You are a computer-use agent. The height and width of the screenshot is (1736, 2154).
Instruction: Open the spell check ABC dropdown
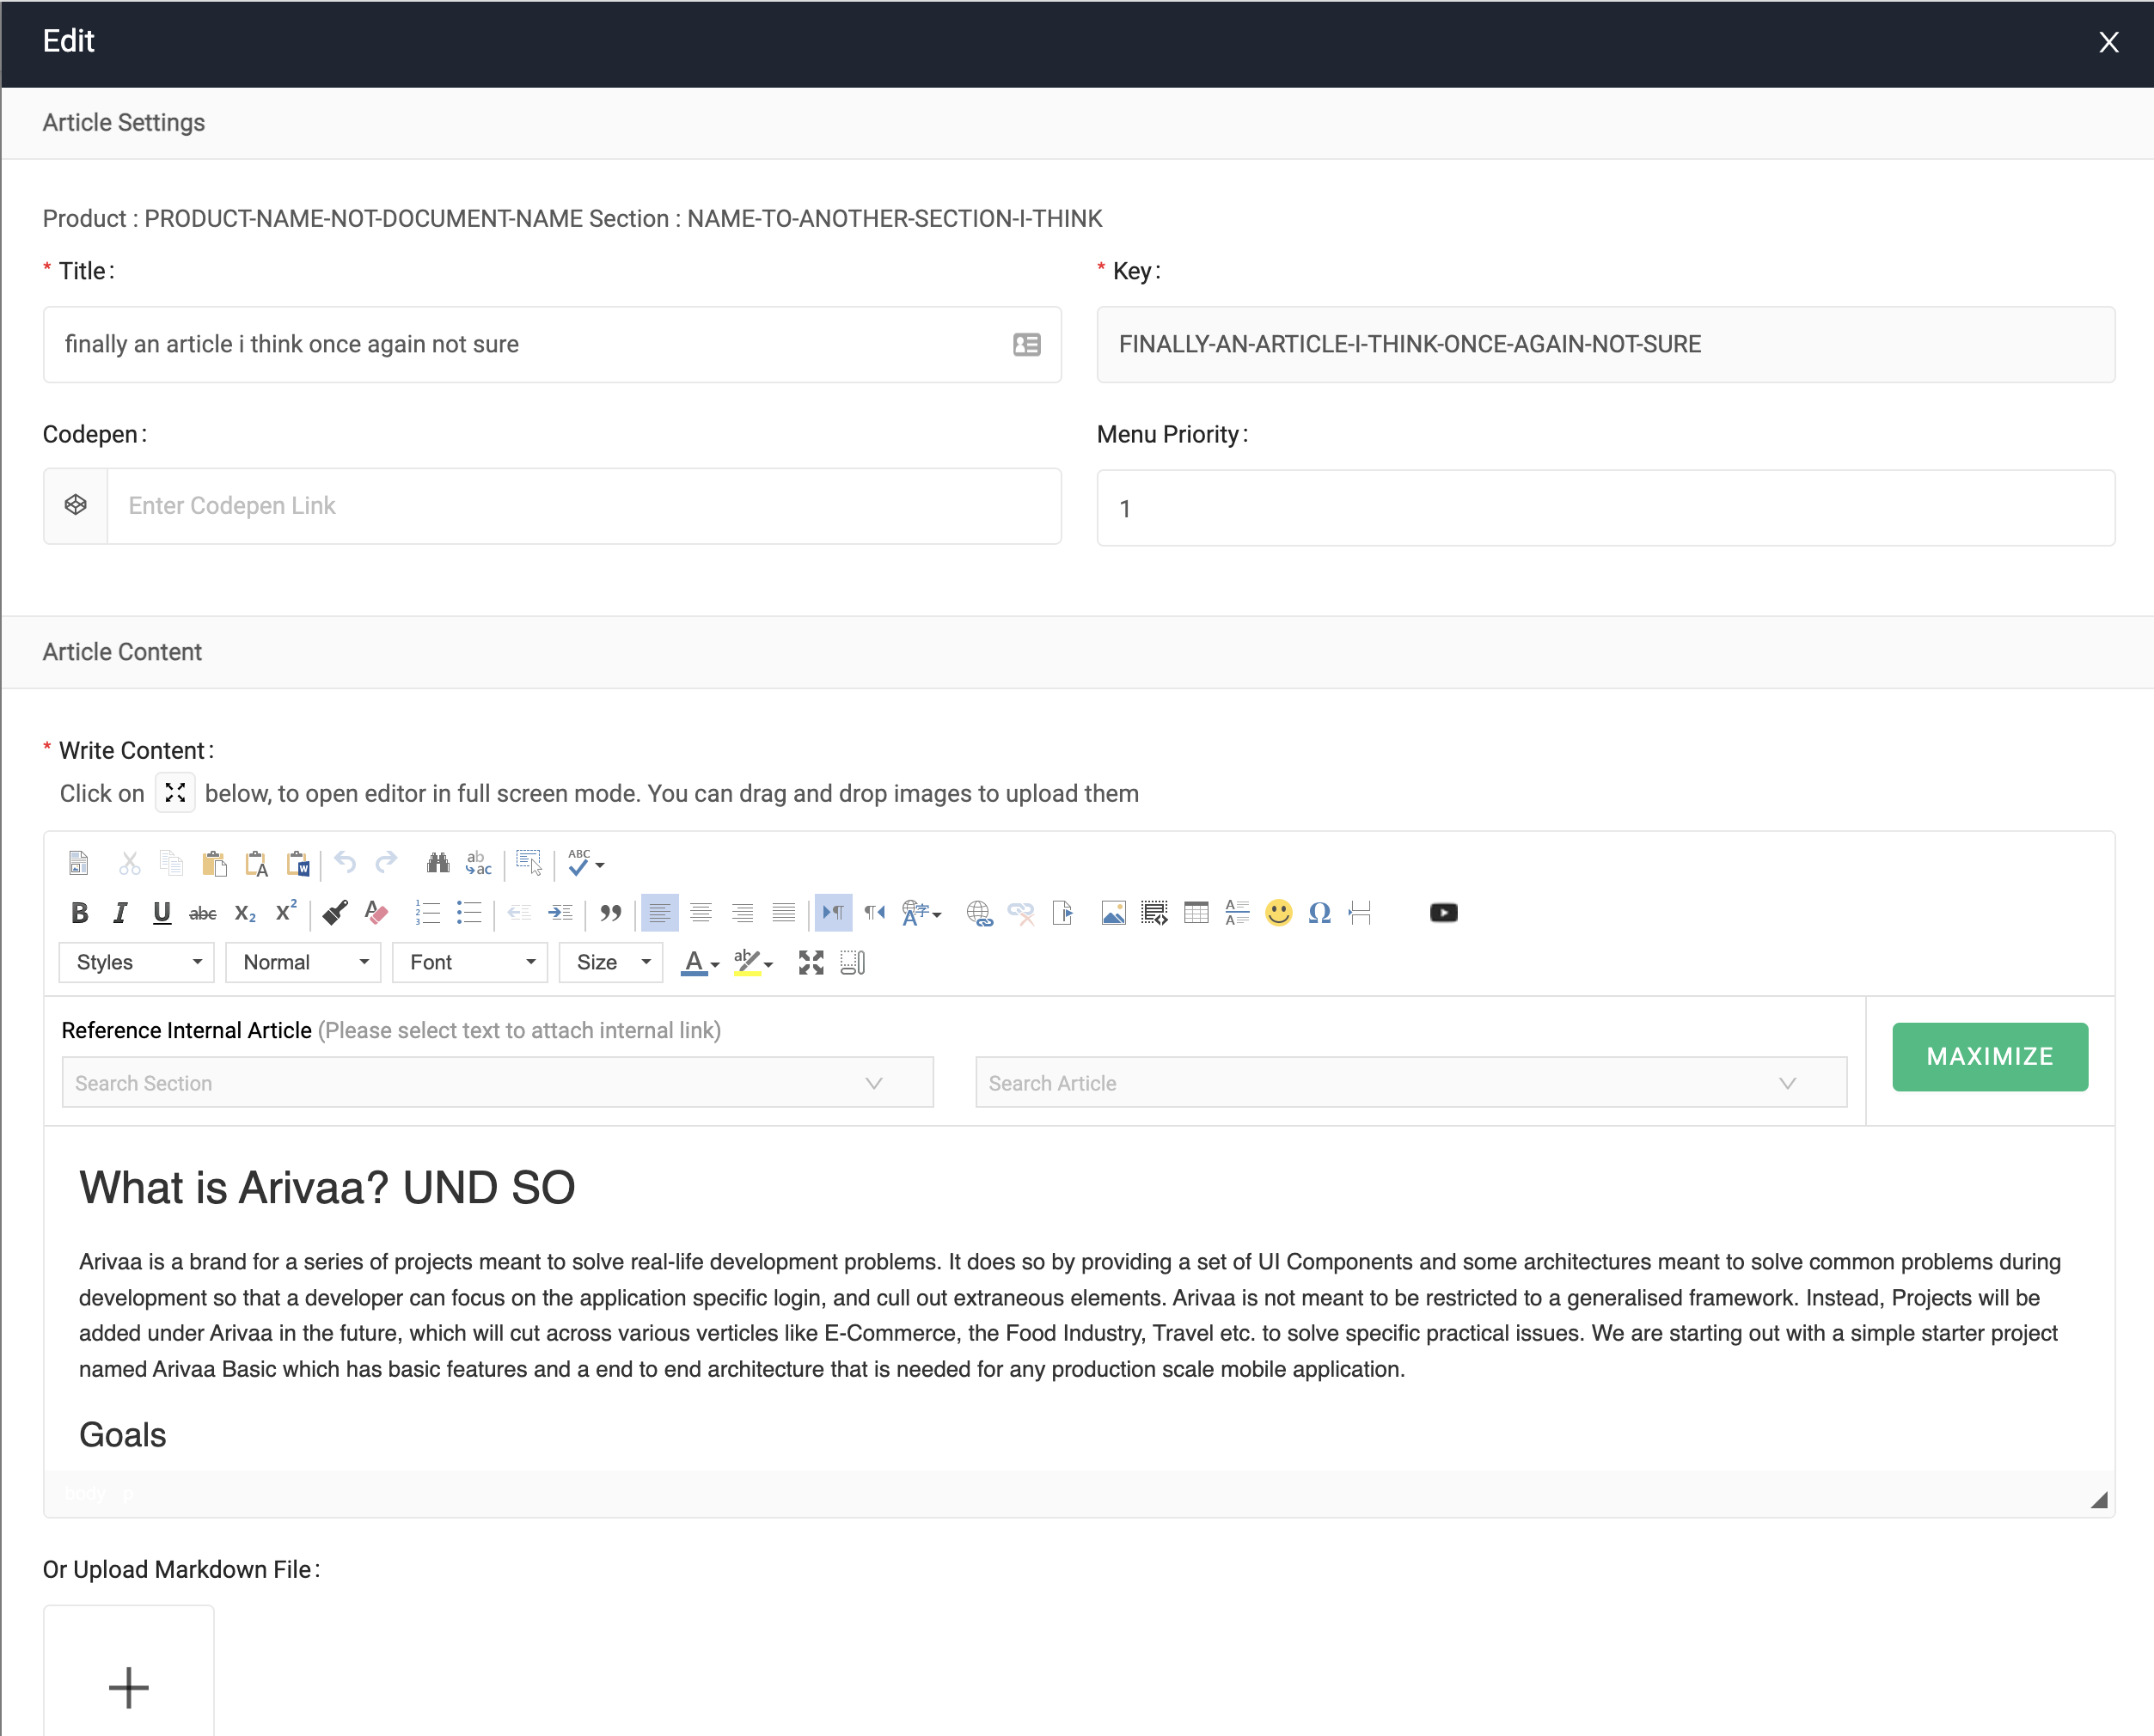pyautogui.click(x=586, y=862)
